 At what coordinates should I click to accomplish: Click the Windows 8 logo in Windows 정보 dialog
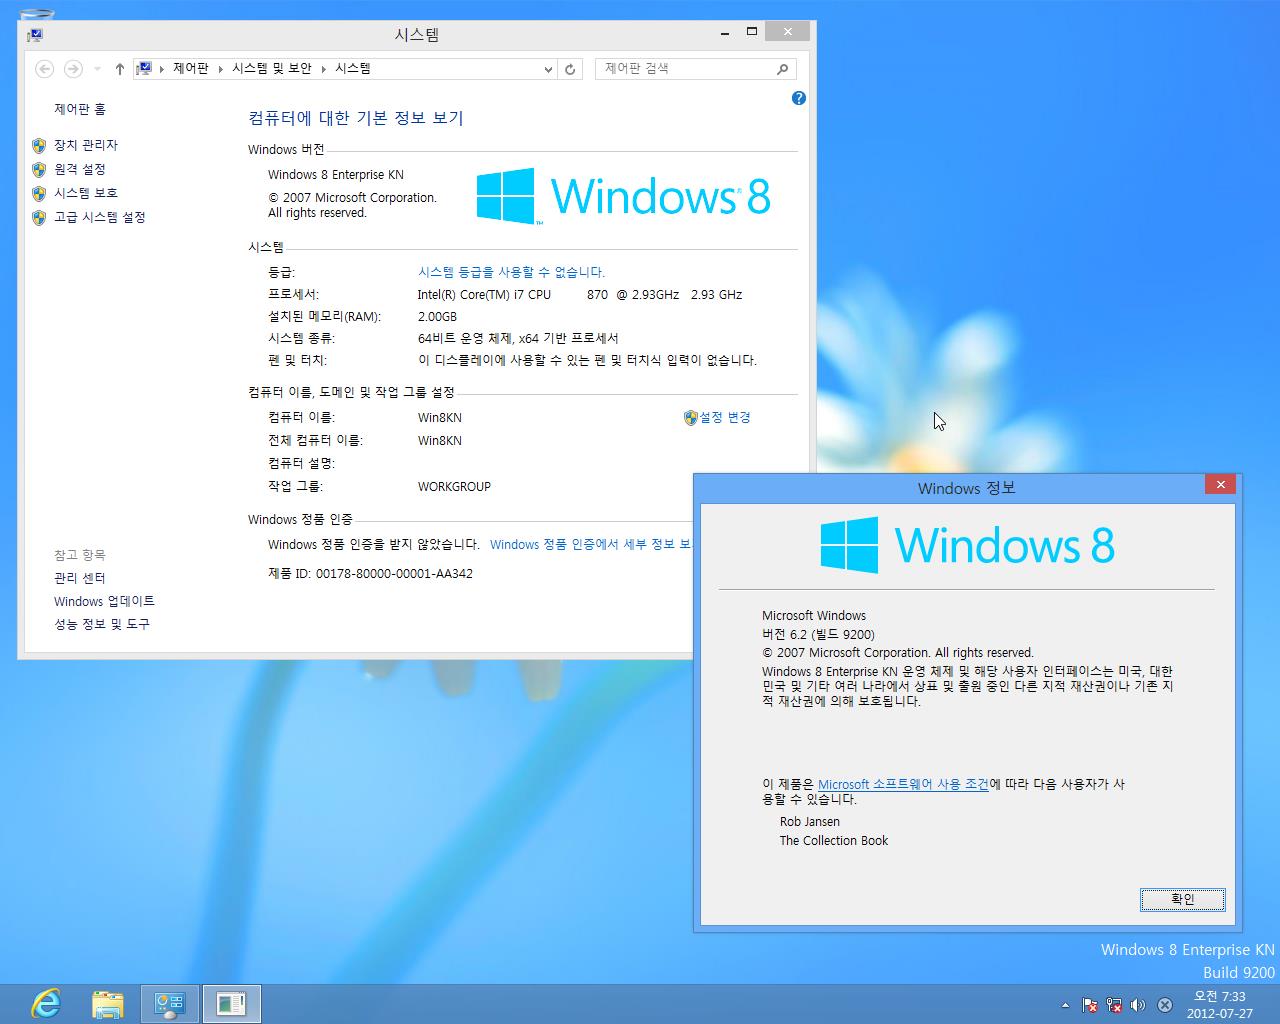[967, 545]
